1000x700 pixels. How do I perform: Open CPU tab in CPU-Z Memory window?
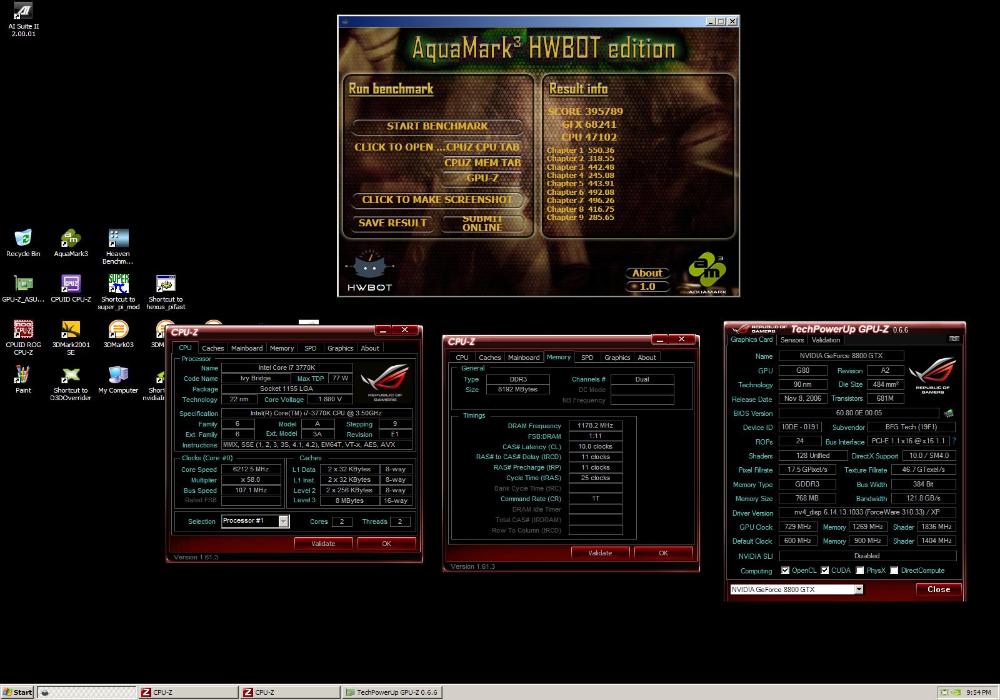[x=462, y=358]
